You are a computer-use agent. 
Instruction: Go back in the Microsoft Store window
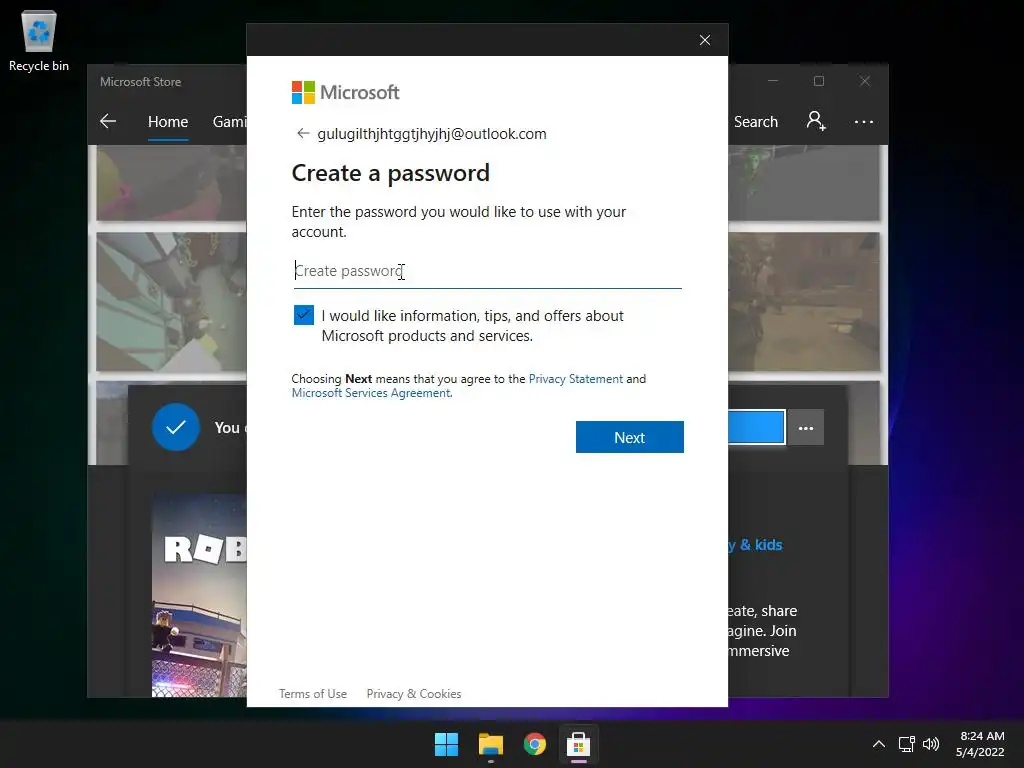[x=108, y=121]
